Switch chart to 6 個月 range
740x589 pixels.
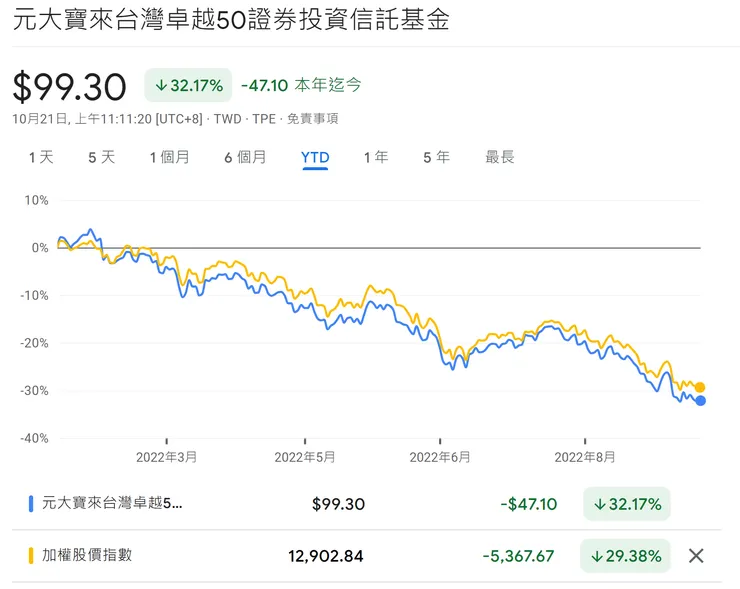tap(245, 157)
